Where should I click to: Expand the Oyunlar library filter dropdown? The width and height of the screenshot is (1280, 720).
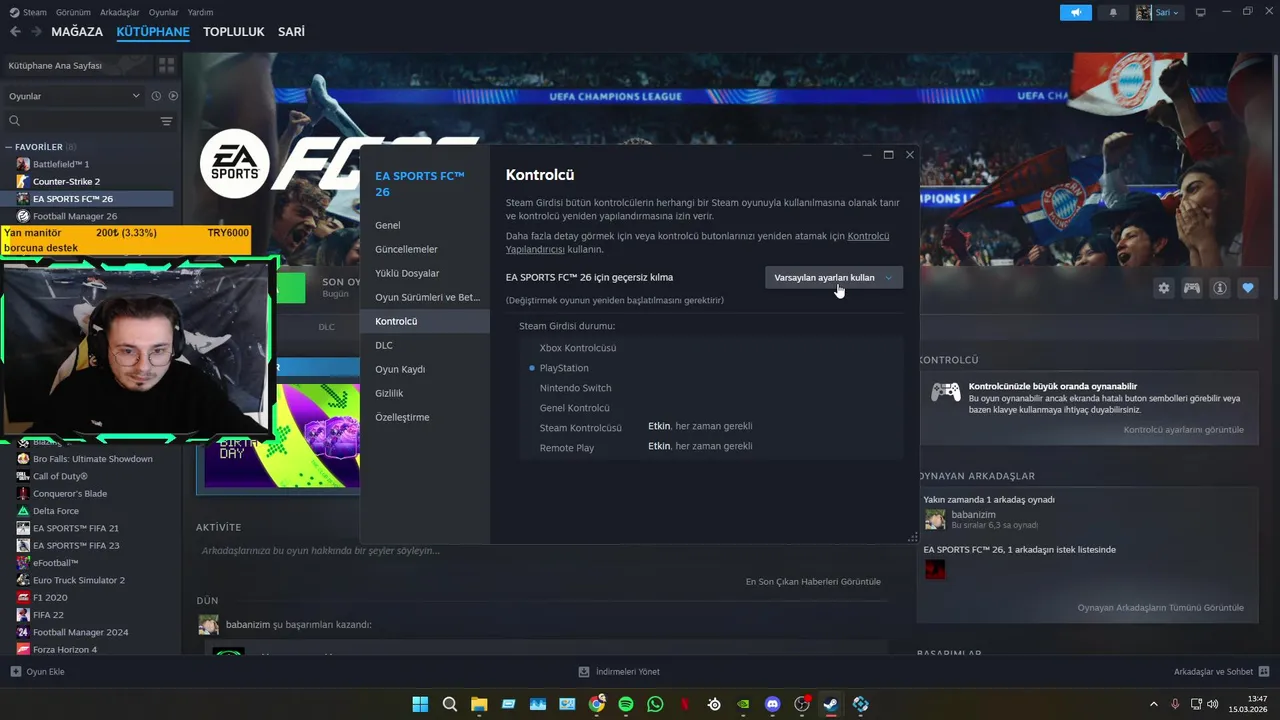[75, 96]
